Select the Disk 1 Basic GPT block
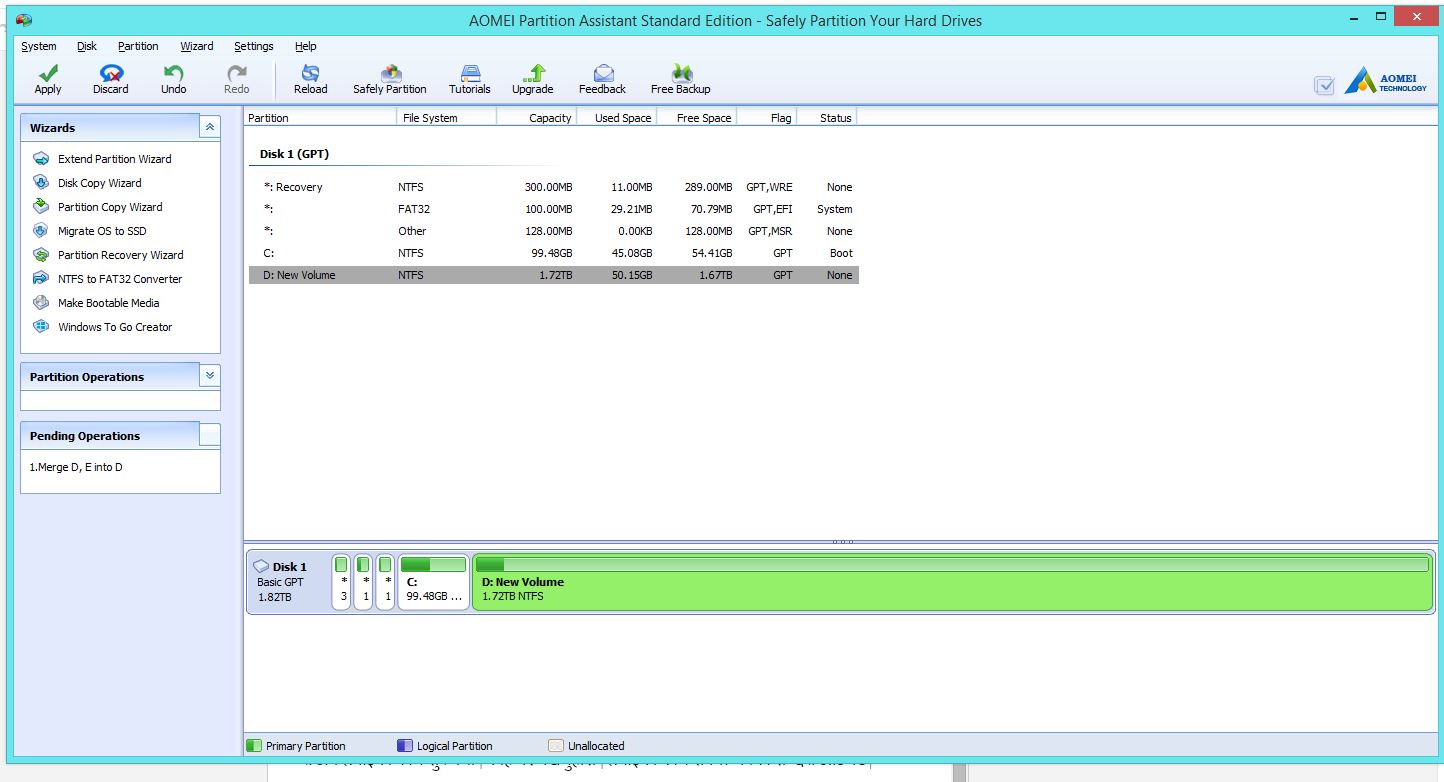This screenshot has height=782, width=1444. (x=288, y=582)
